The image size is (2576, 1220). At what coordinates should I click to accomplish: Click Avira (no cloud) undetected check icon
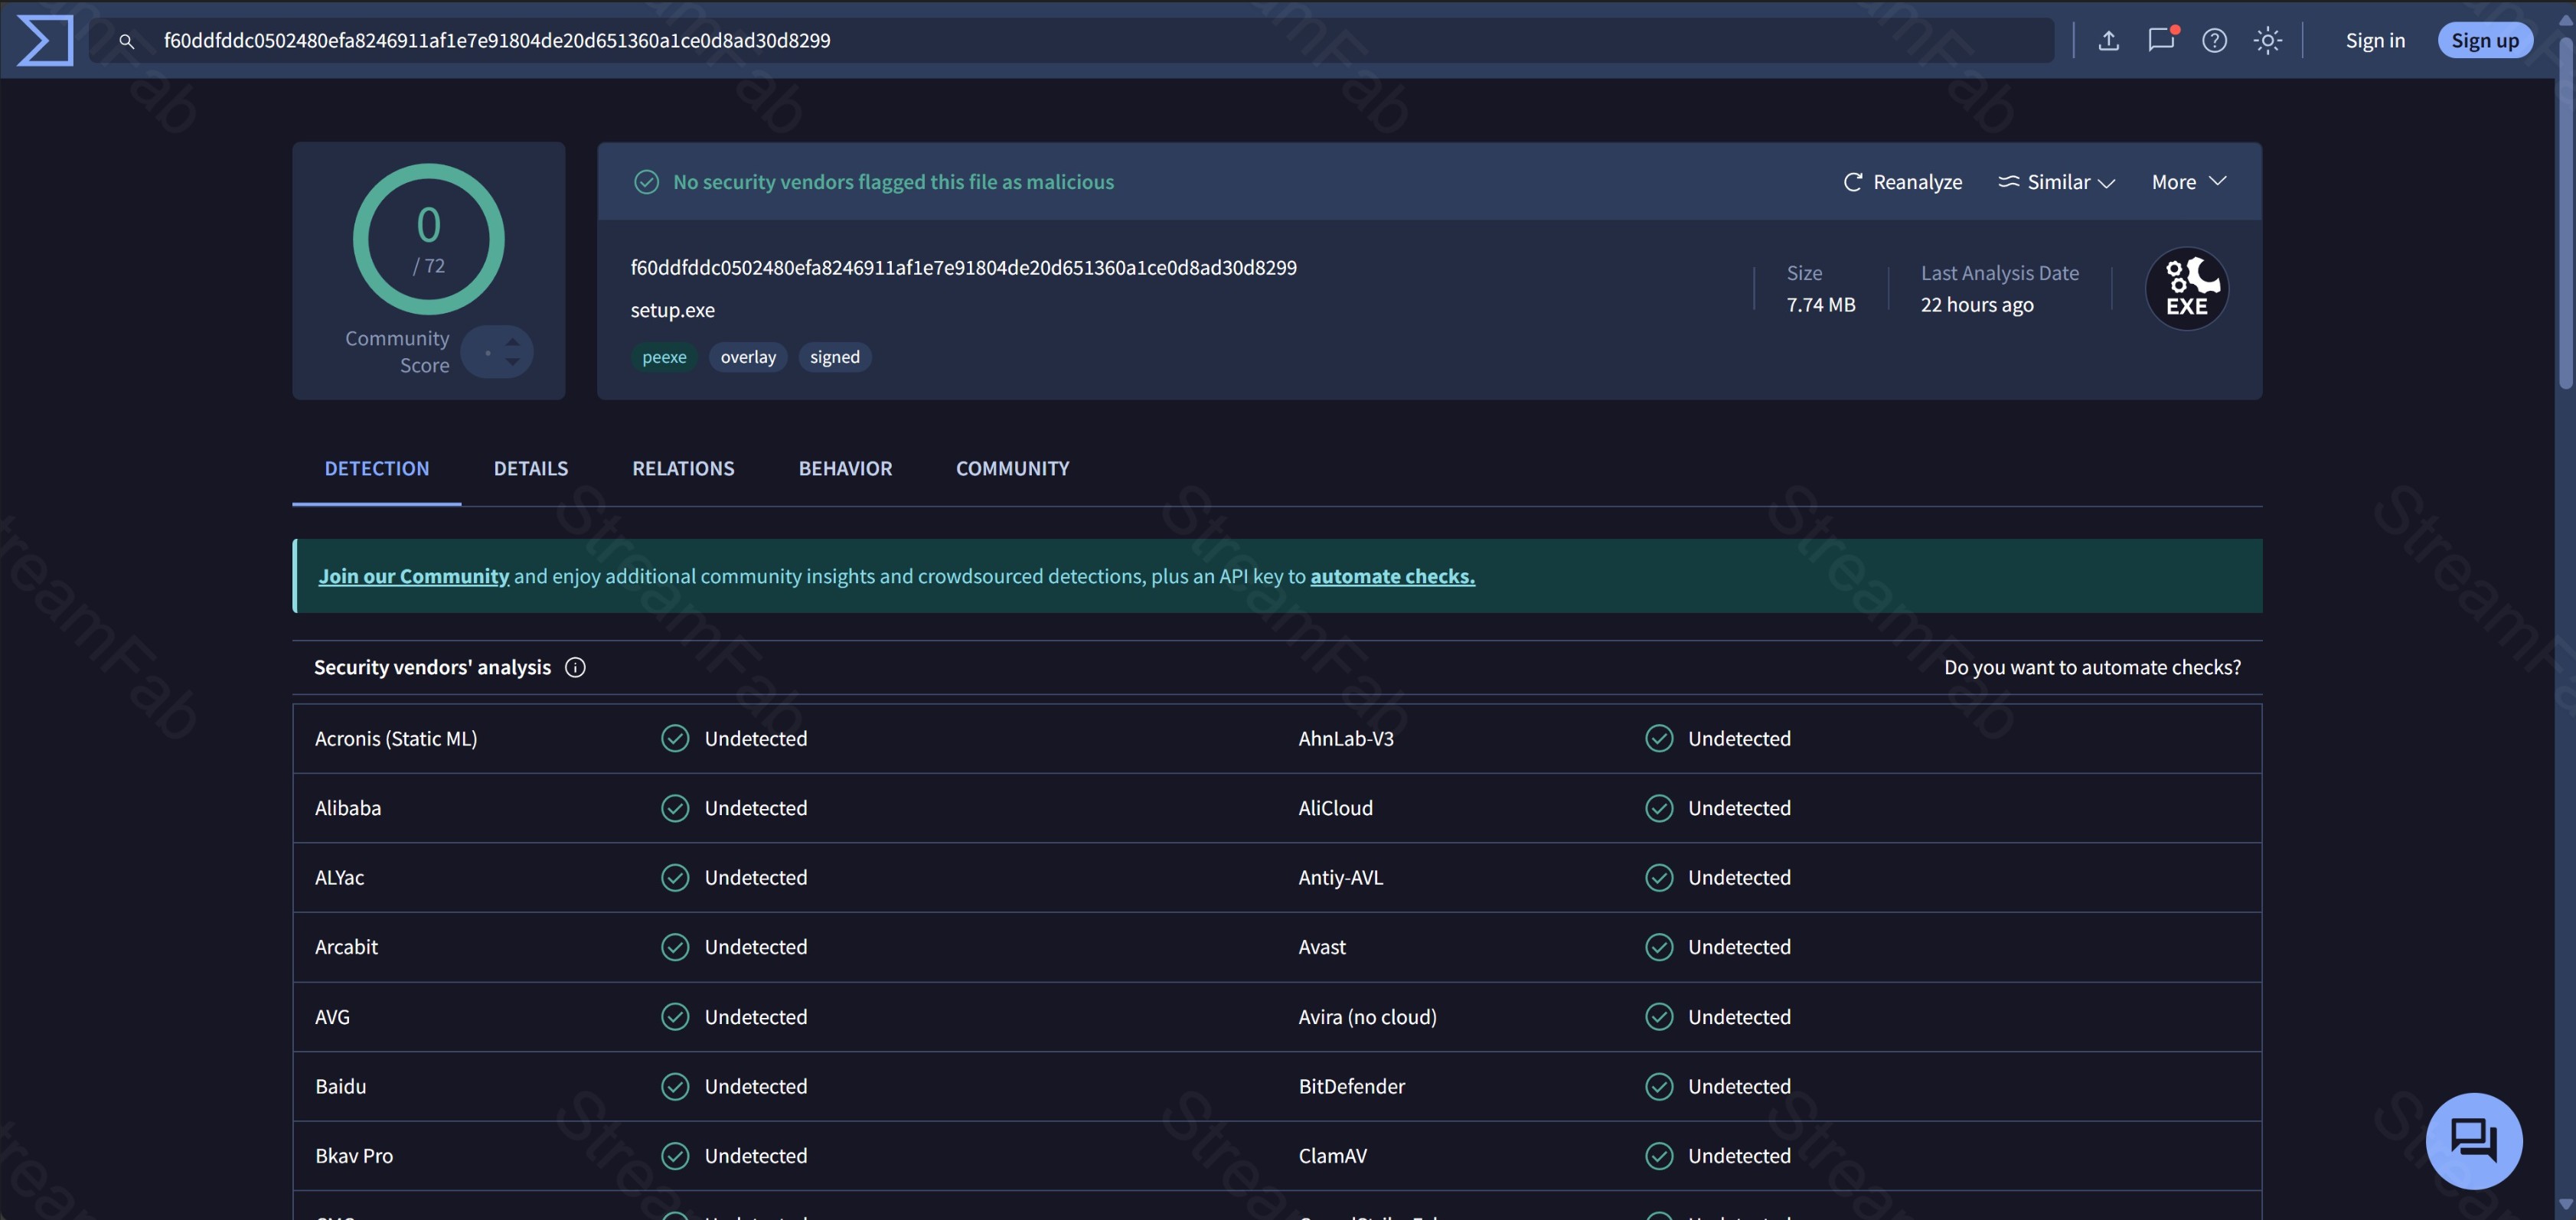tap(1659, 1017)
